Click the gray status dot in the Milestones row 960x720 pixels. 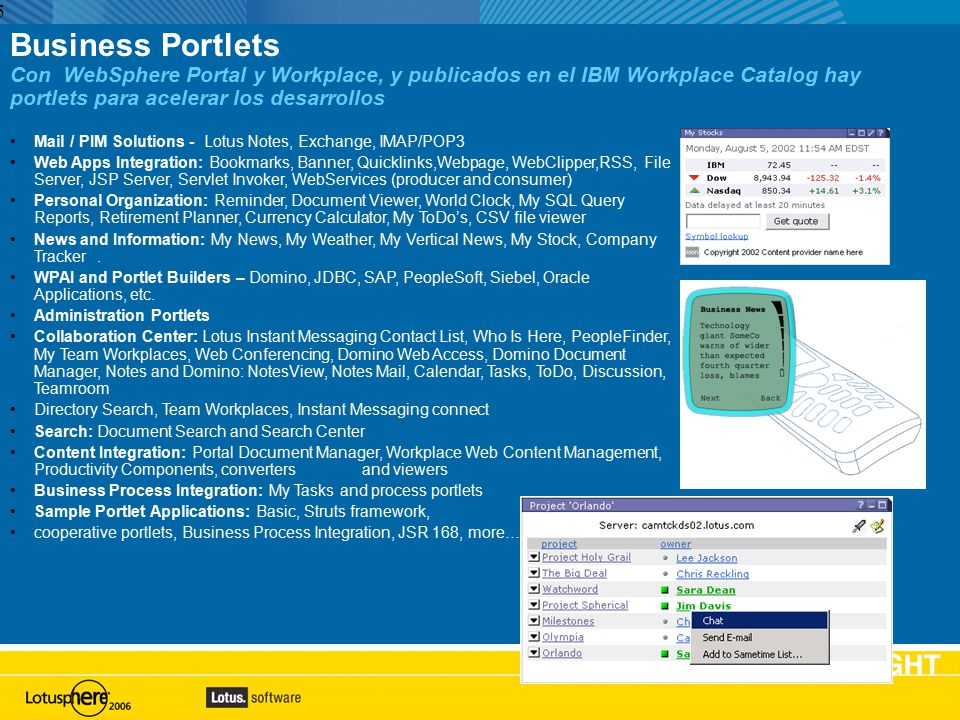point(666,621)
